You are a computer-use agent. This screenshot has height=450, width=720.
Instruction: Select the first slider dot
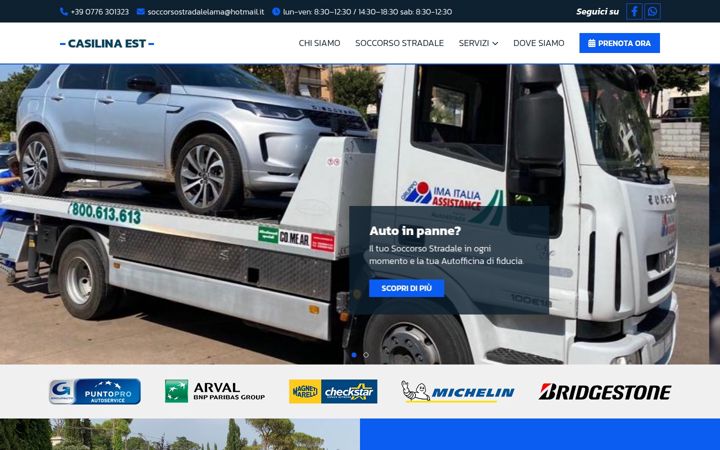[354, 355]
